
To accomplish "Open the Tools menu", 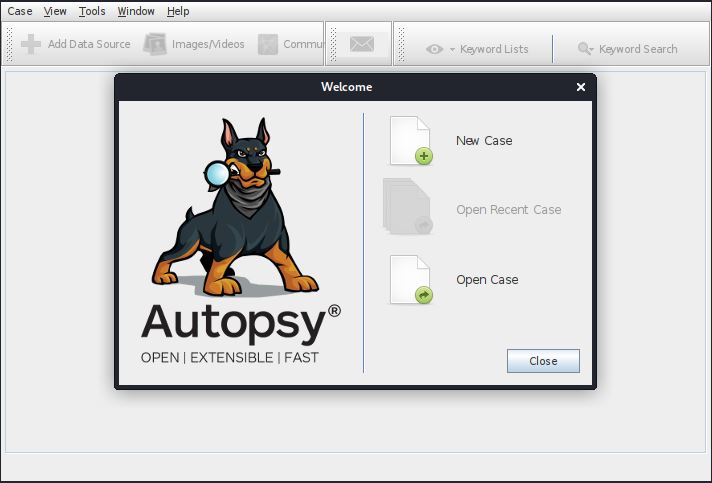I will pyautogui.click(x=92, y=11).
